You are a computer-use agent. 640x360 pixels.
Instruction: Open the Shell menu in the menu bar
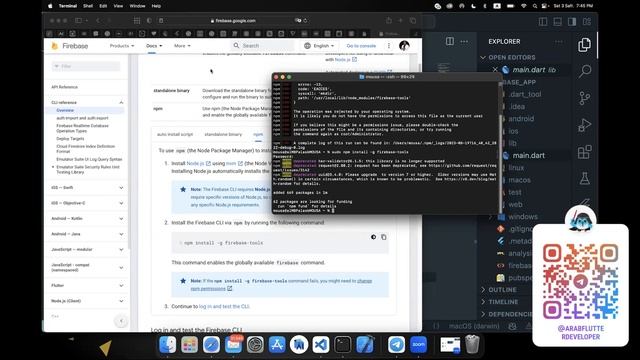(x=88, y=6)
